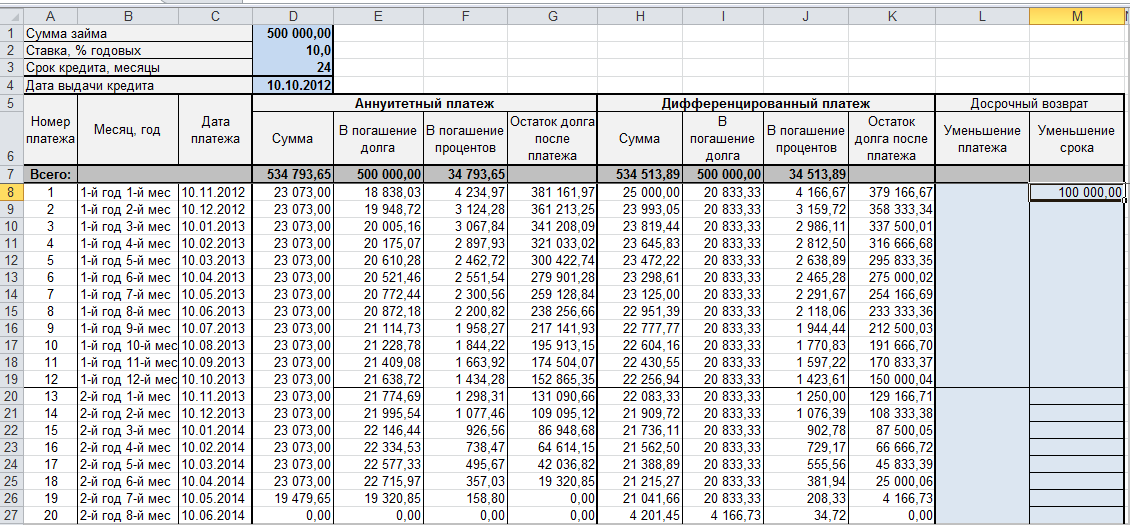Select differentiated interest 2 465,28
The height and width of the screenshot is (525, 1130).
pyautogui.click(x=806, y=278)
